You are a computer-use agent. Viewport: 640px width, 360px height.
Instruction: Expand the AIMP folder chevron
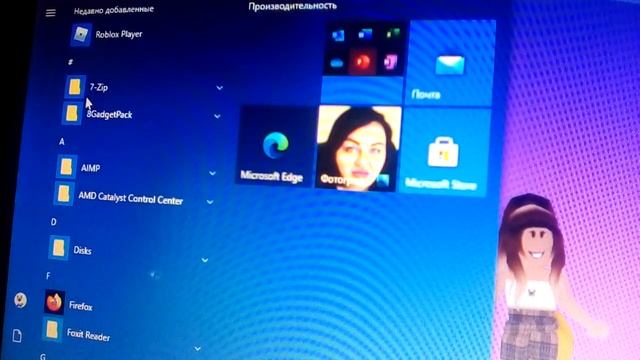click(212, 173)
